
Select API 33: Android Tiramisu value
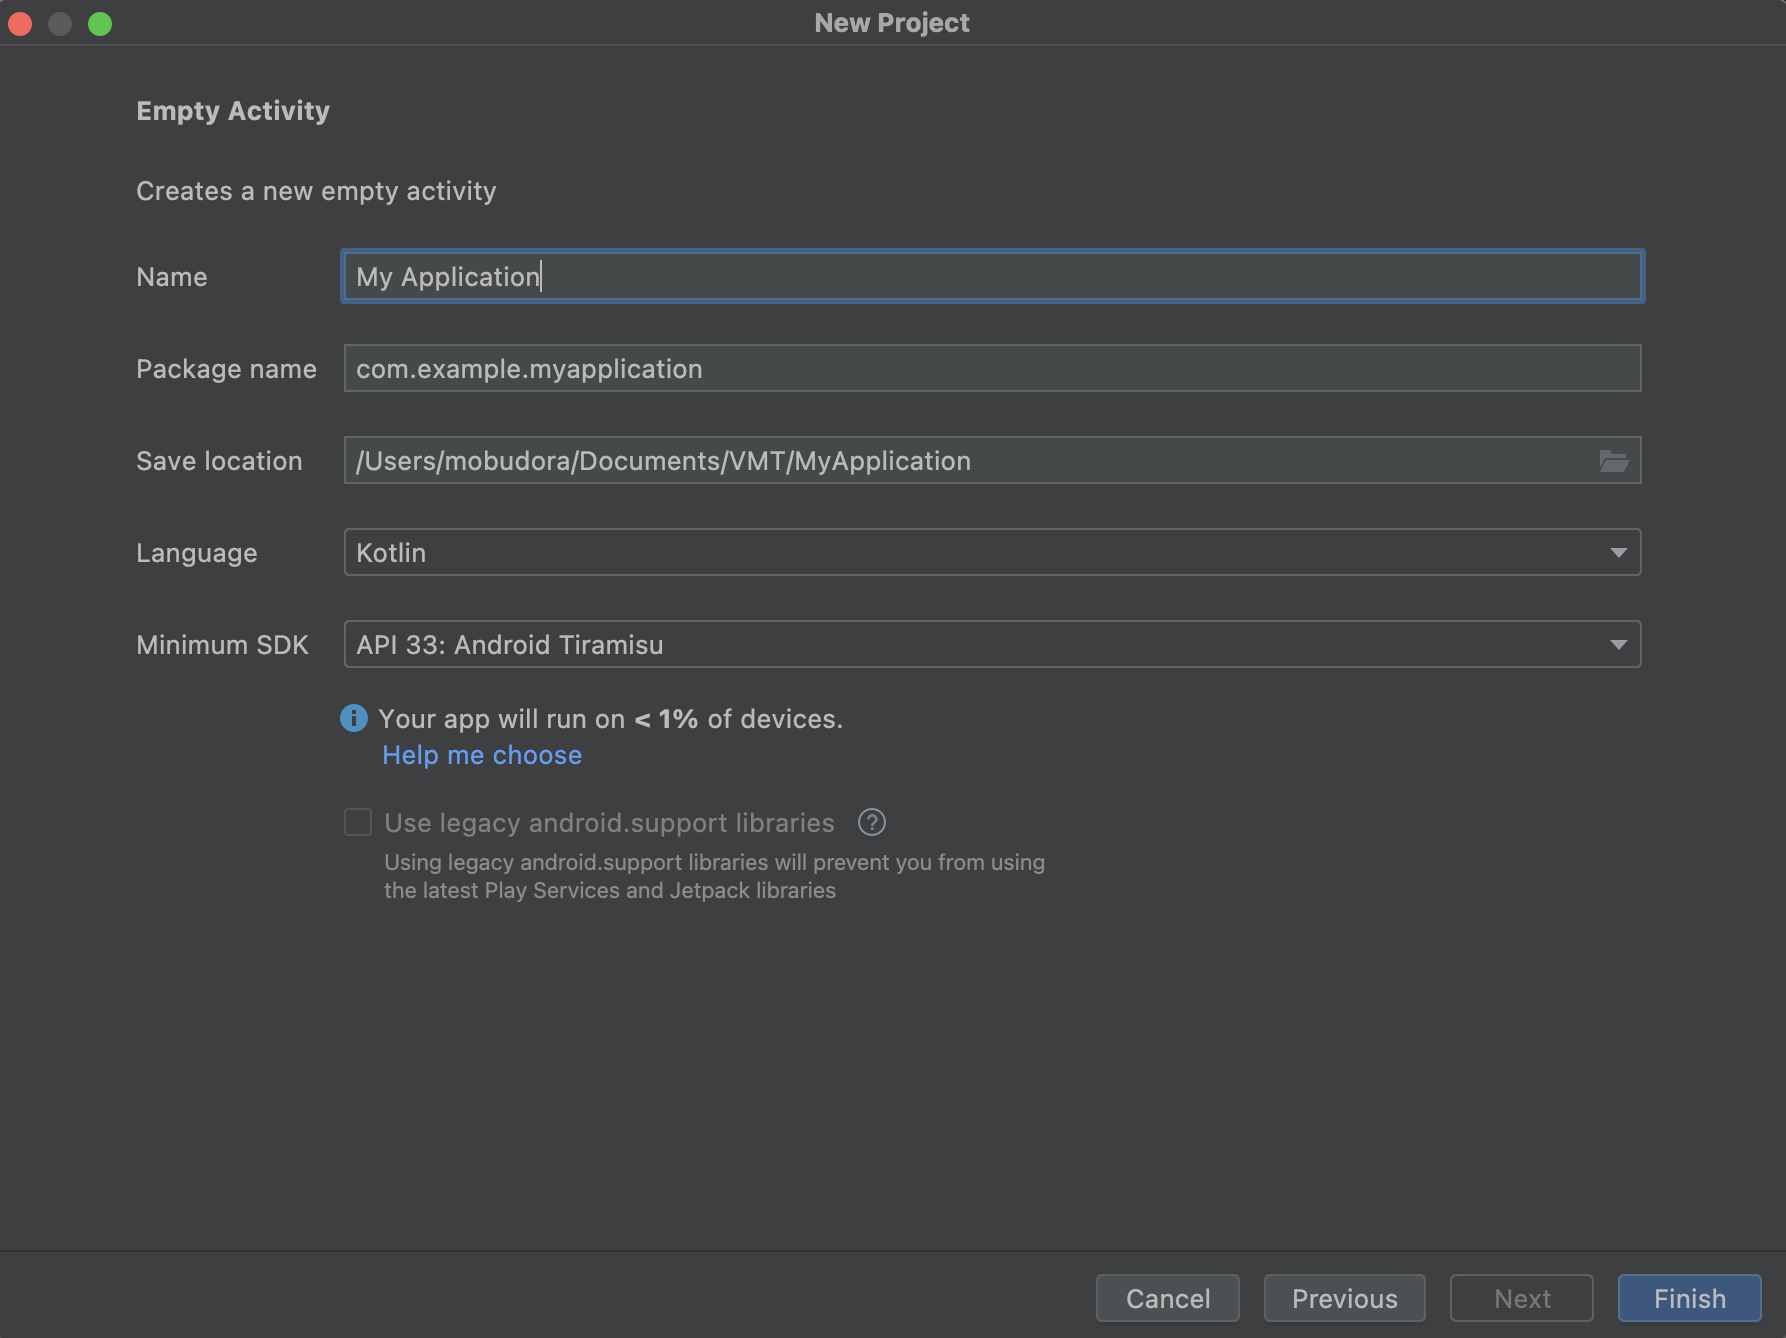point(509,644)
